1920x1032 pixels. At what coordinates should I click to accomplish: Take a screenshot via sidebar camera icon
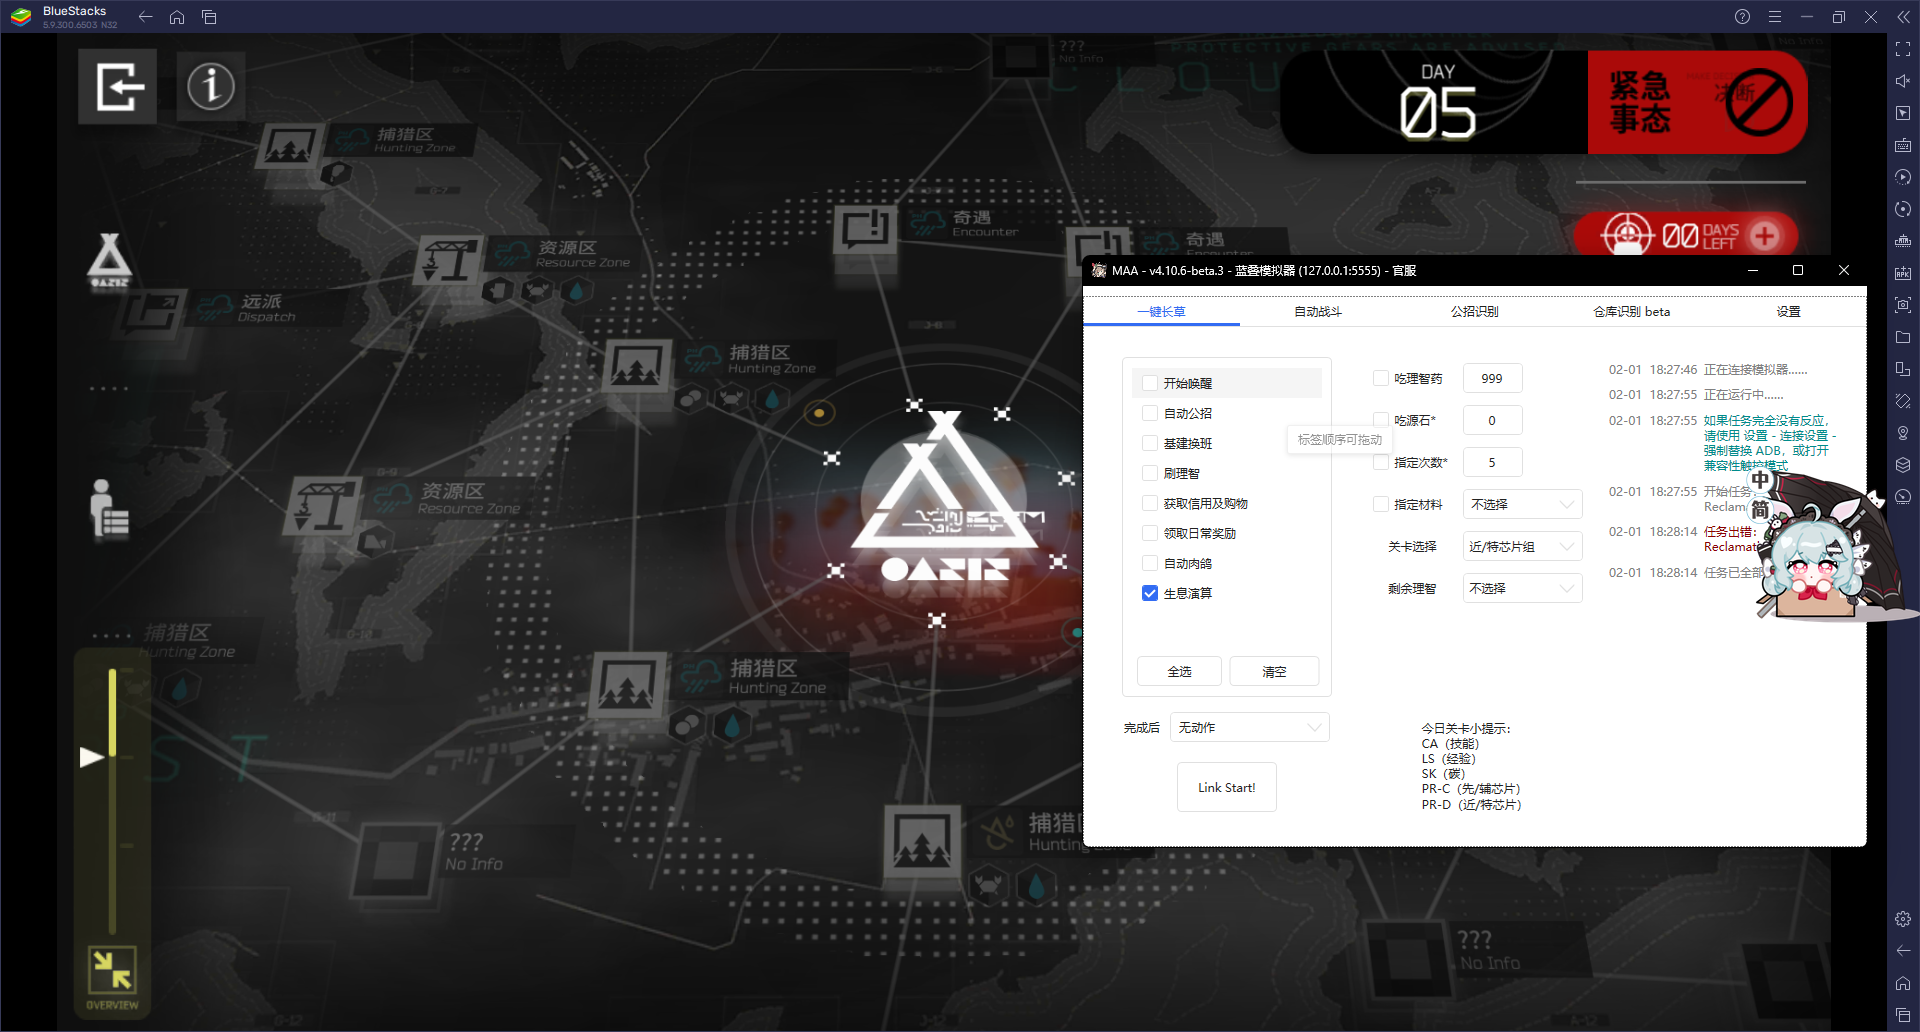pyautogui.click(x=1903, y=305)
